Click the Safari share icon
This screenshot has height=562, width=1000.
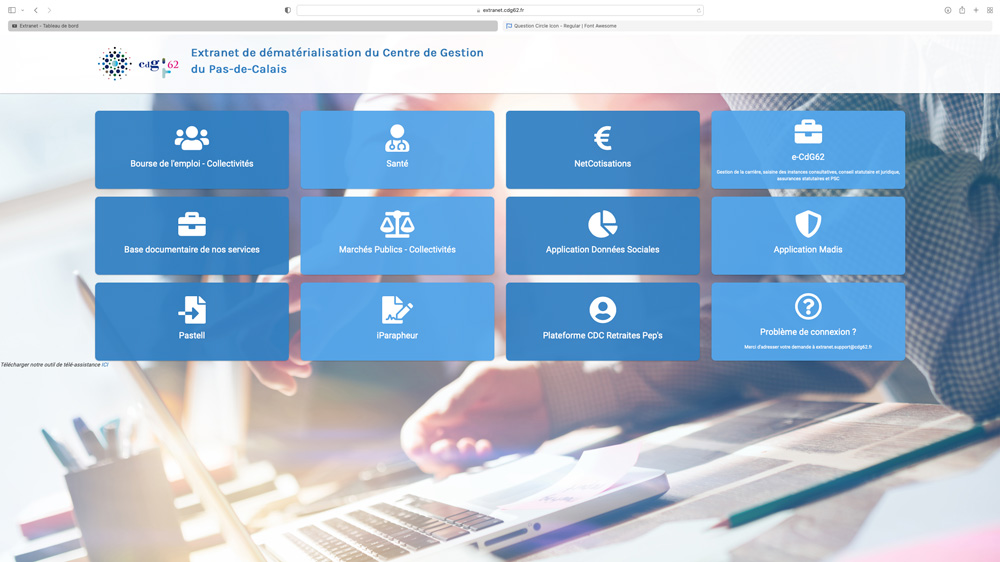point(962,10)
